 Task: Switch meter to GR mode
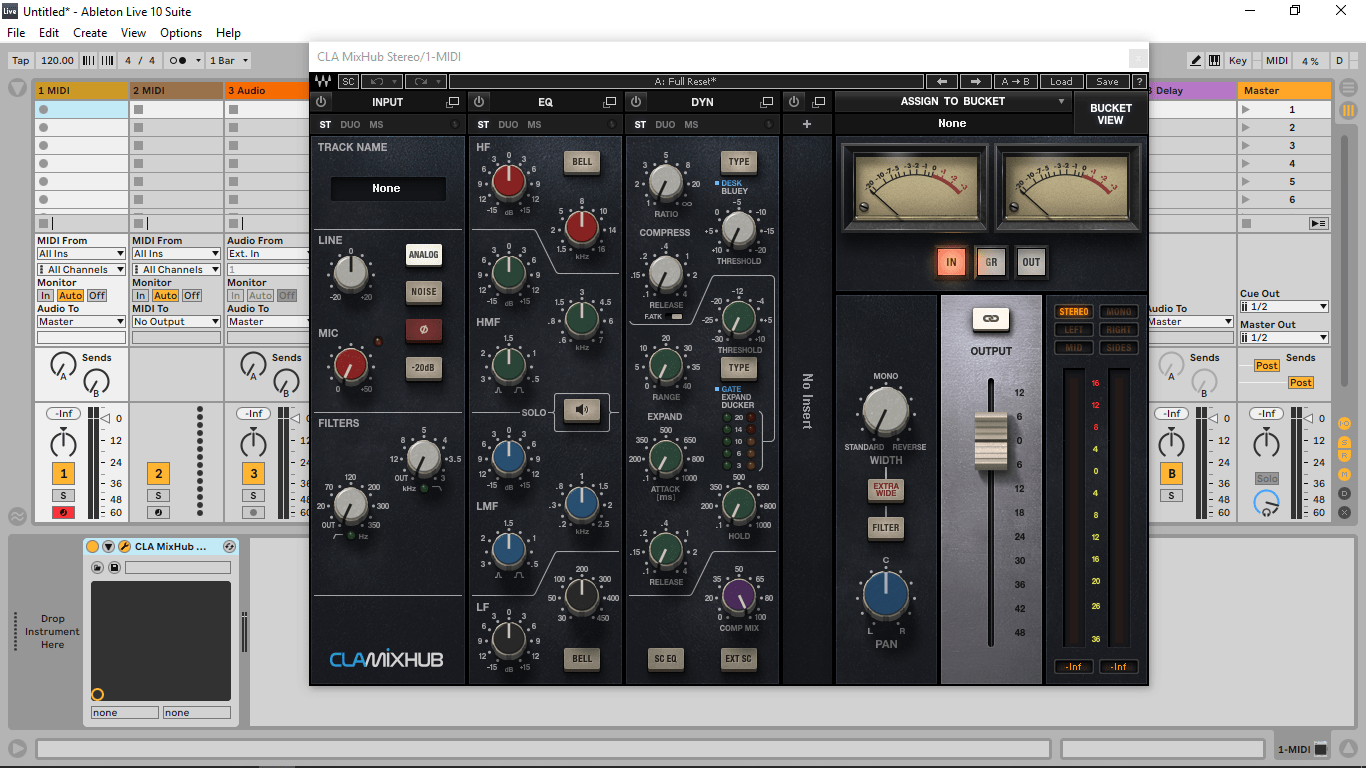(x=991, y=262)
